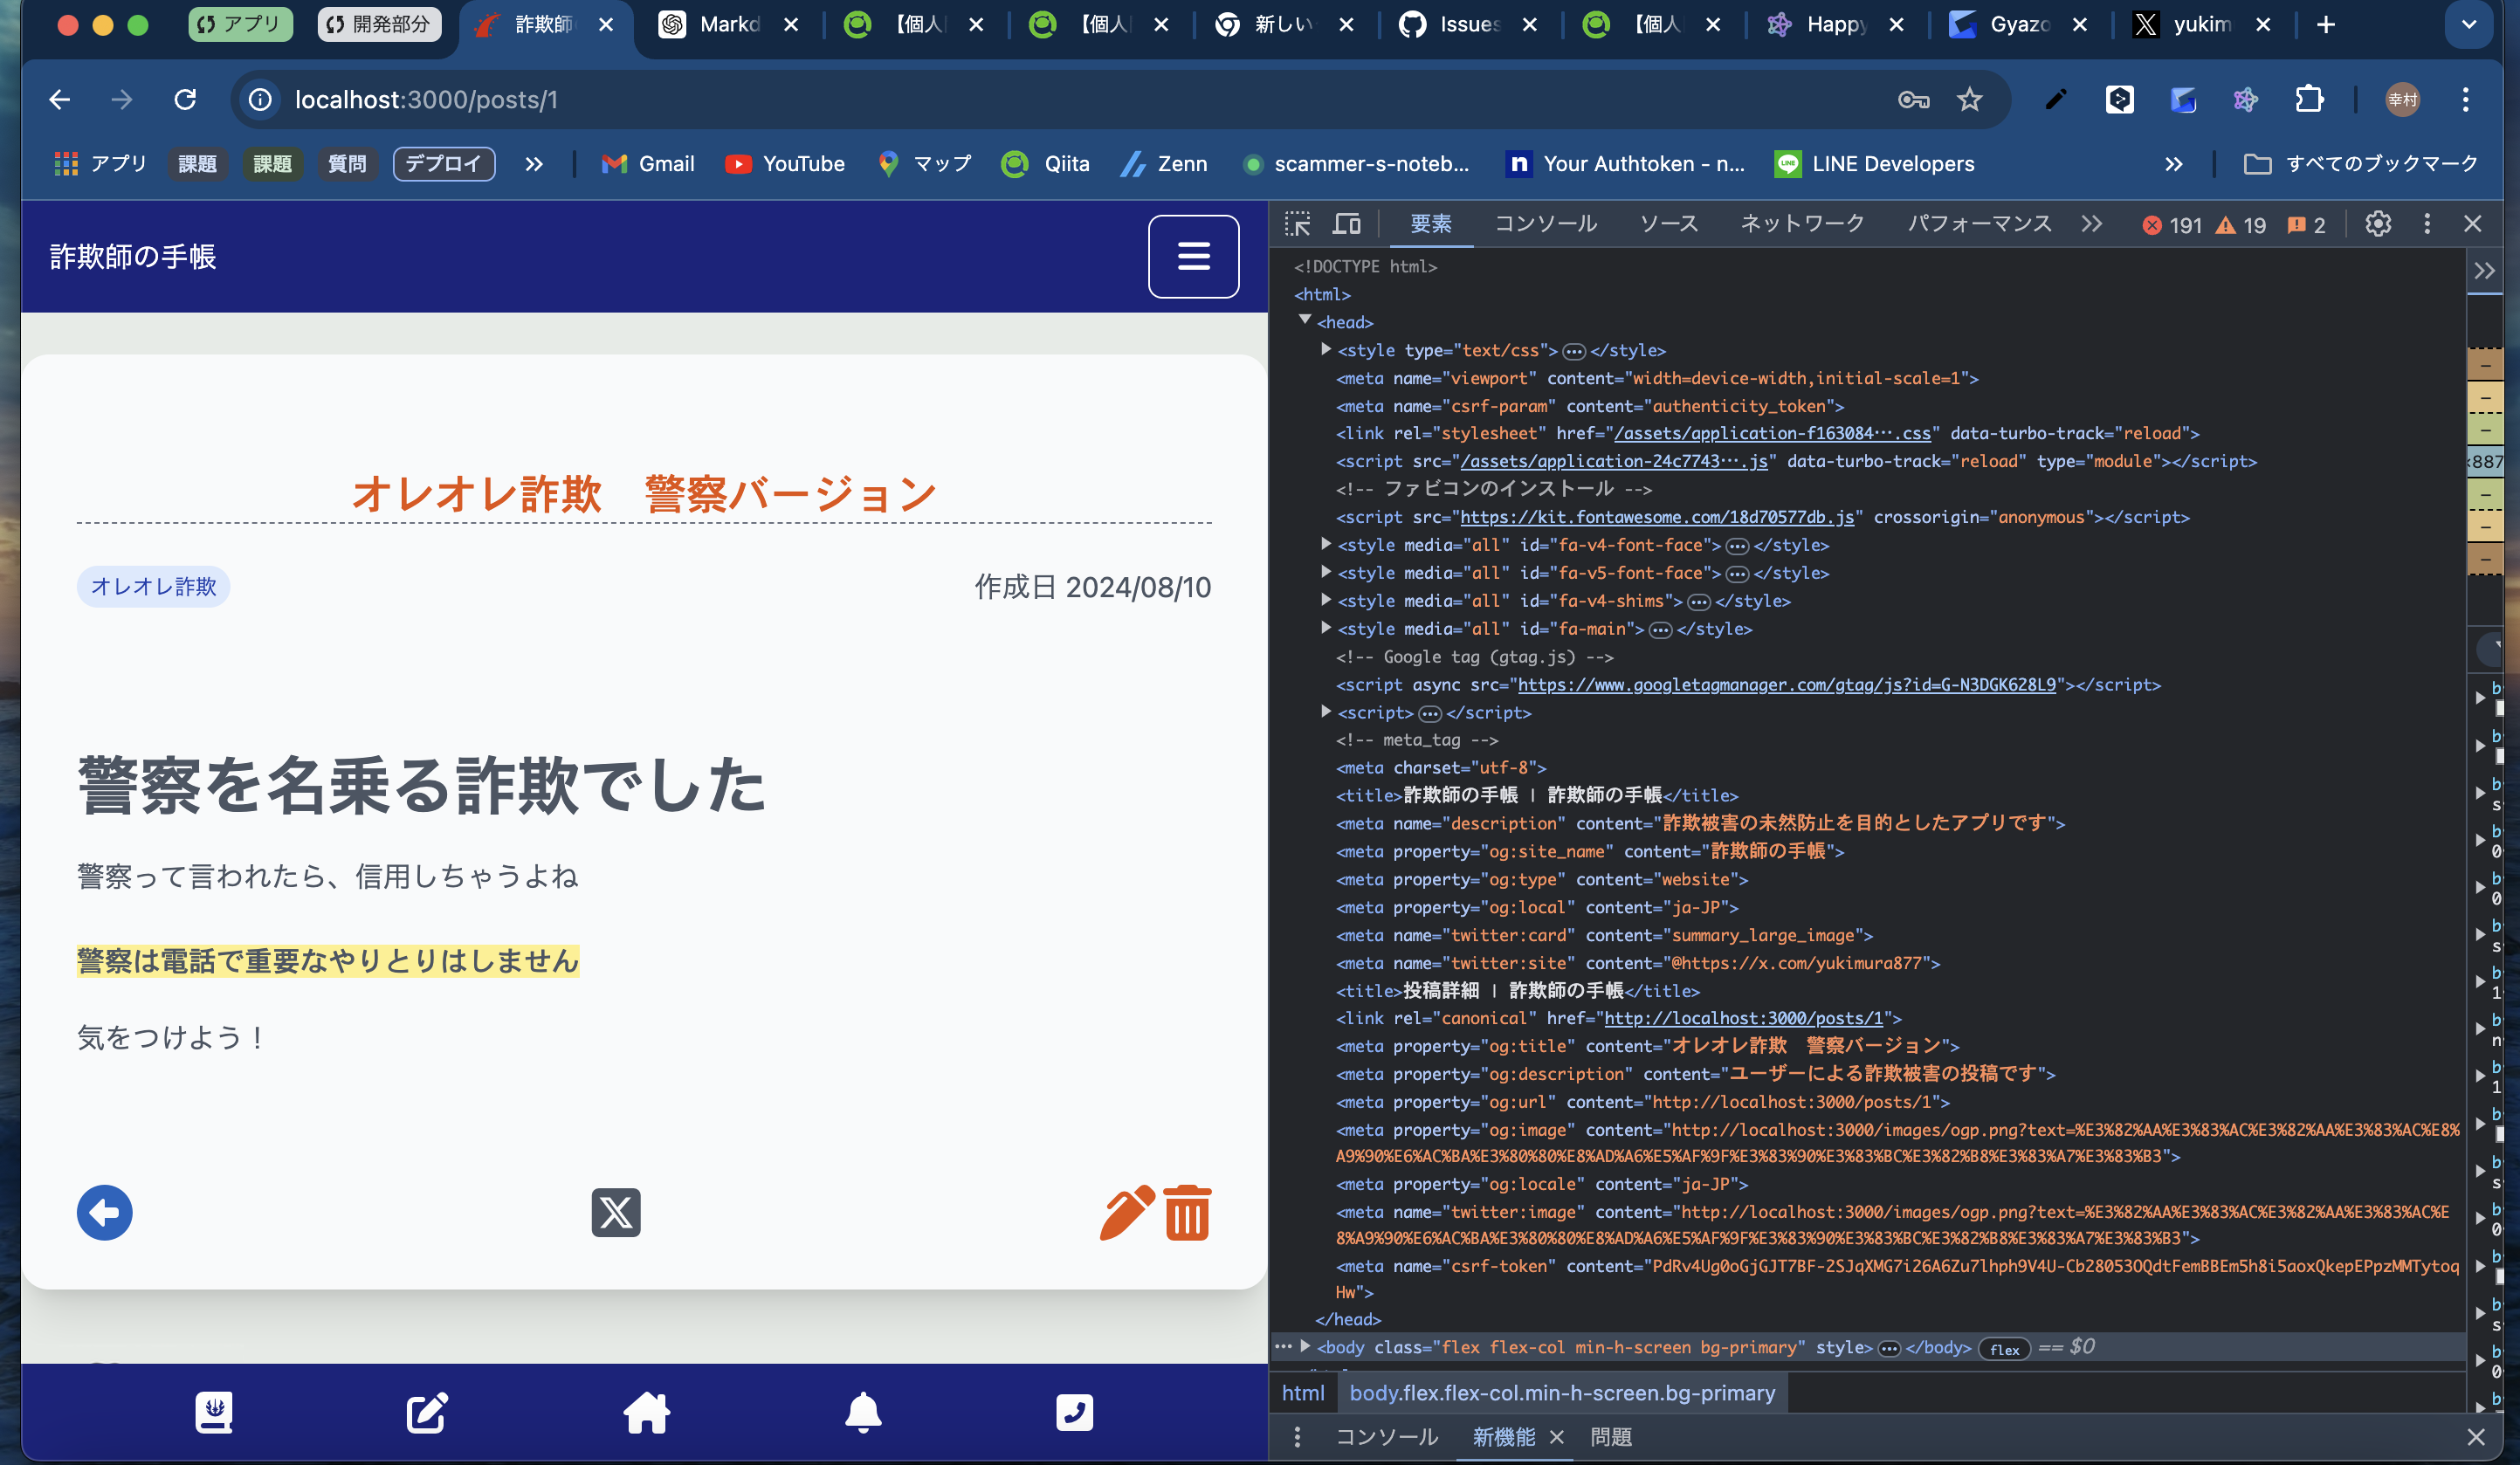Expand the fa-v4-shims style node

(x=1326, y=600)
